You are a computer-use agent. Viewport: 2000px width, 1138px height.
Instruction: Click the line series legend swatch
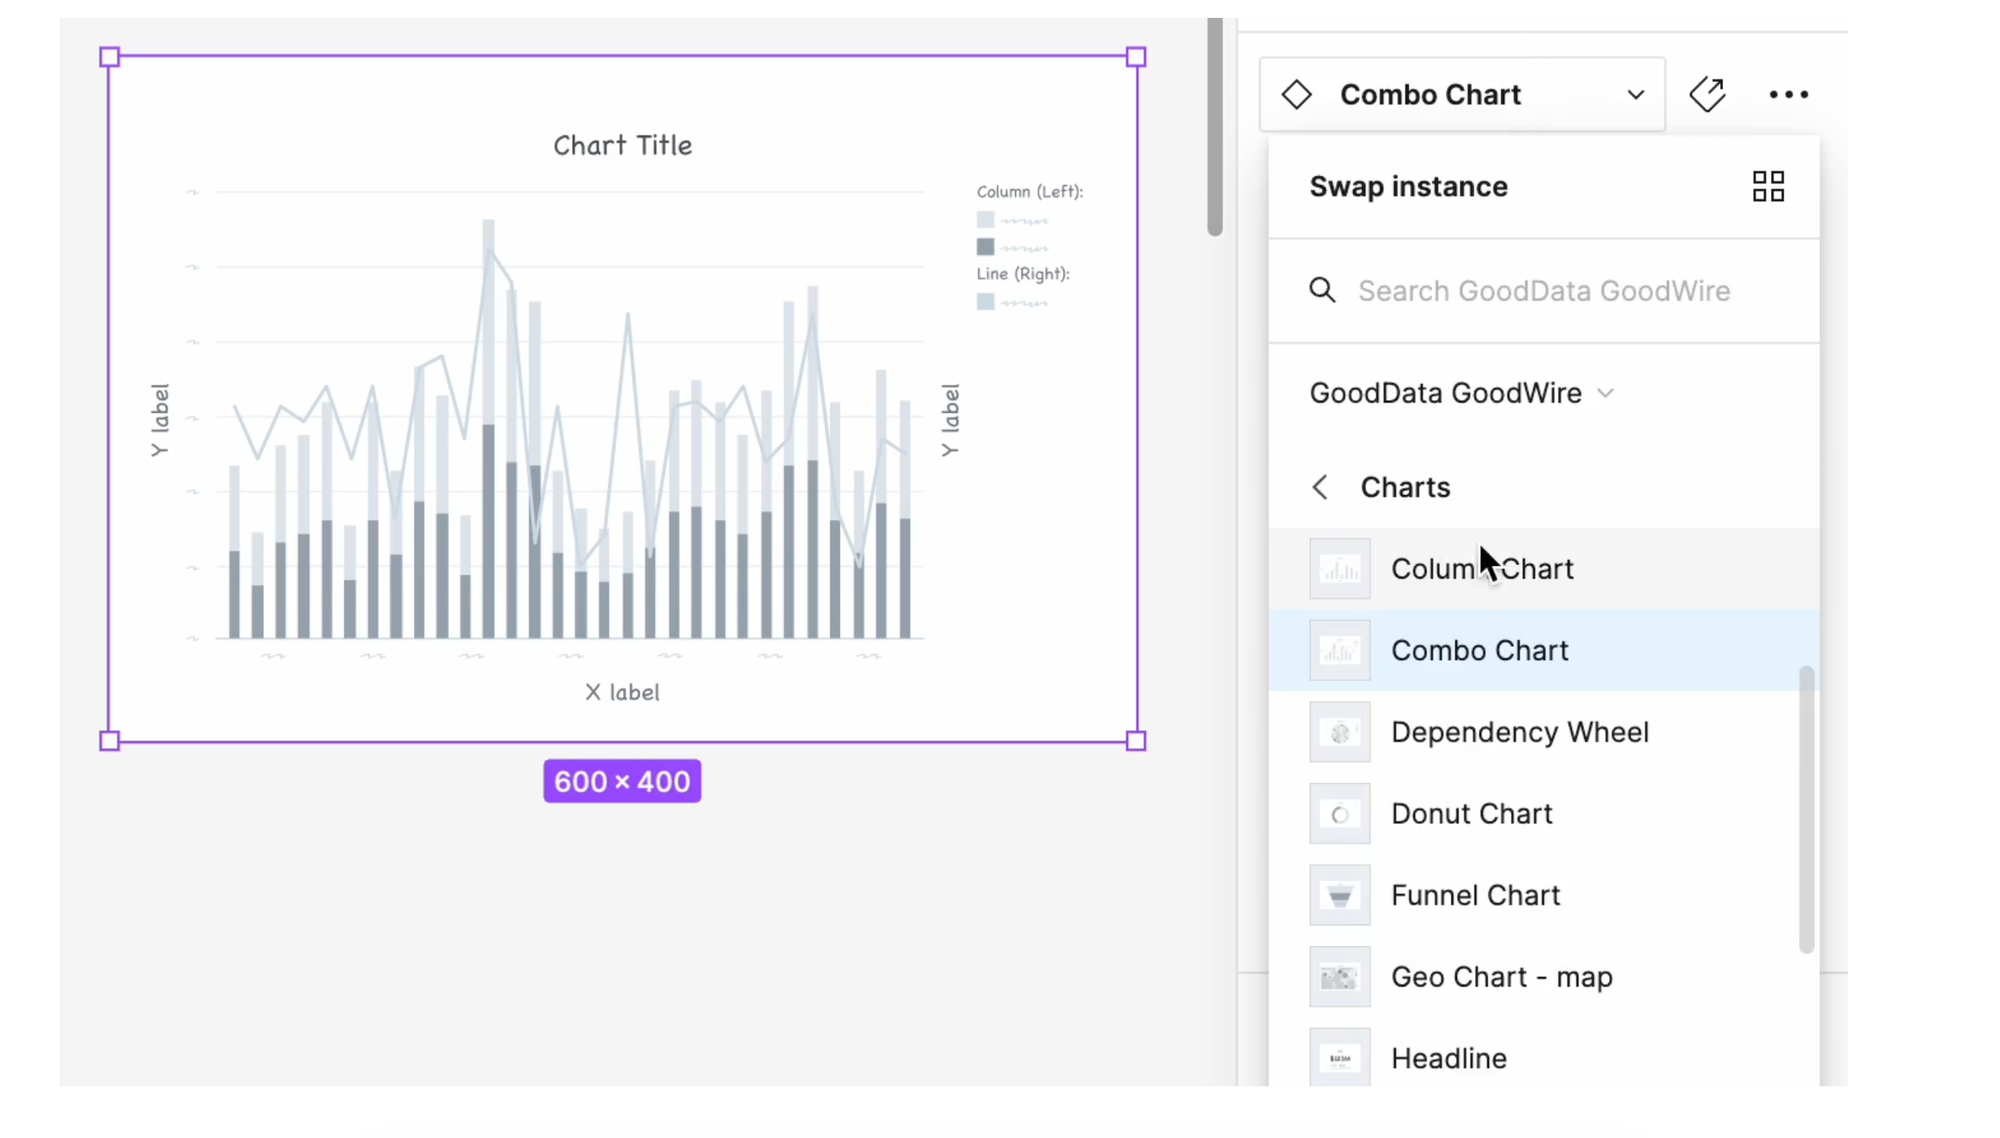click(x=985, y=301)
